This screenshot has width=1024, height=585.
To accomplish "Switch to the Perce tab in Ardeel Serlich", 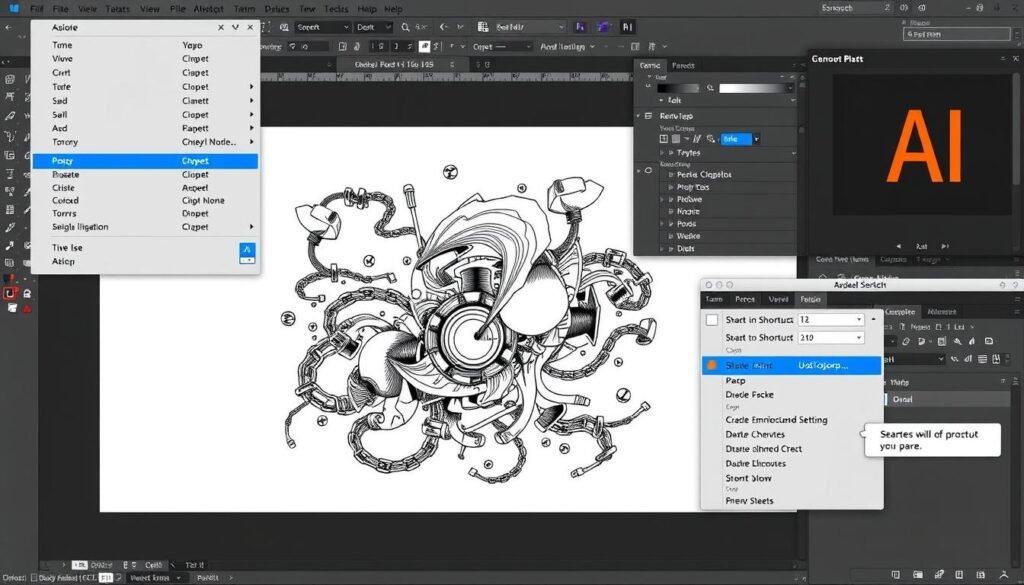I will click(x=744, y=299).
